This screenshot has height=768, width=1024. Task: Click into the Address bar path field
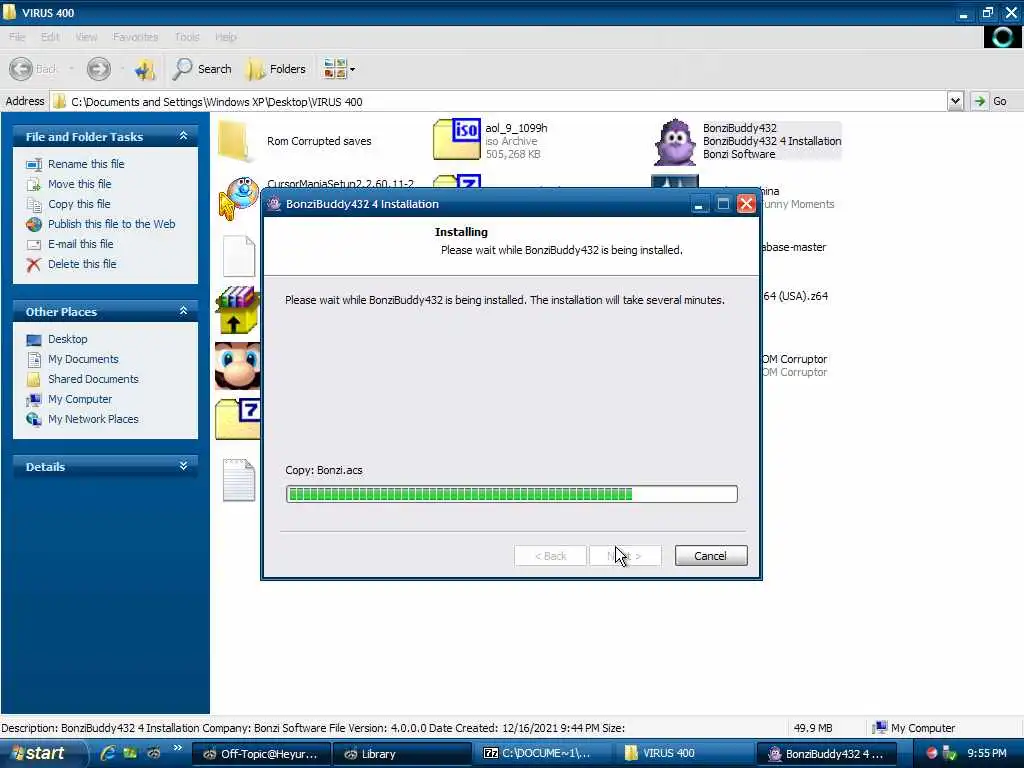point(499,101)
